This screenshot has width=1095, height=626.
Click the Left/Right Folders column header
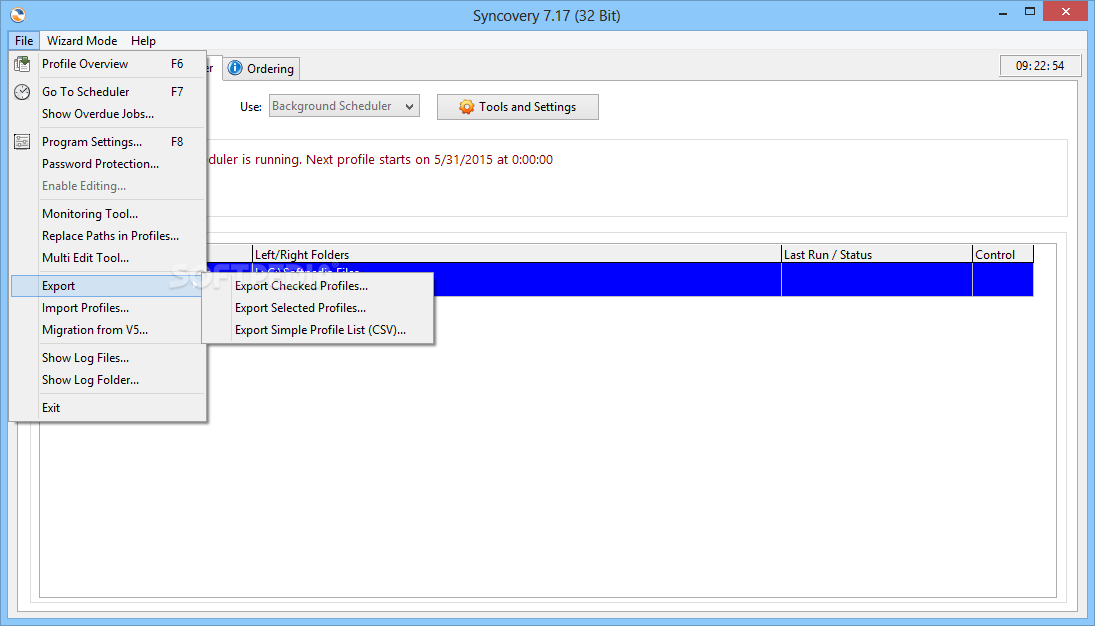pos(517,254)
